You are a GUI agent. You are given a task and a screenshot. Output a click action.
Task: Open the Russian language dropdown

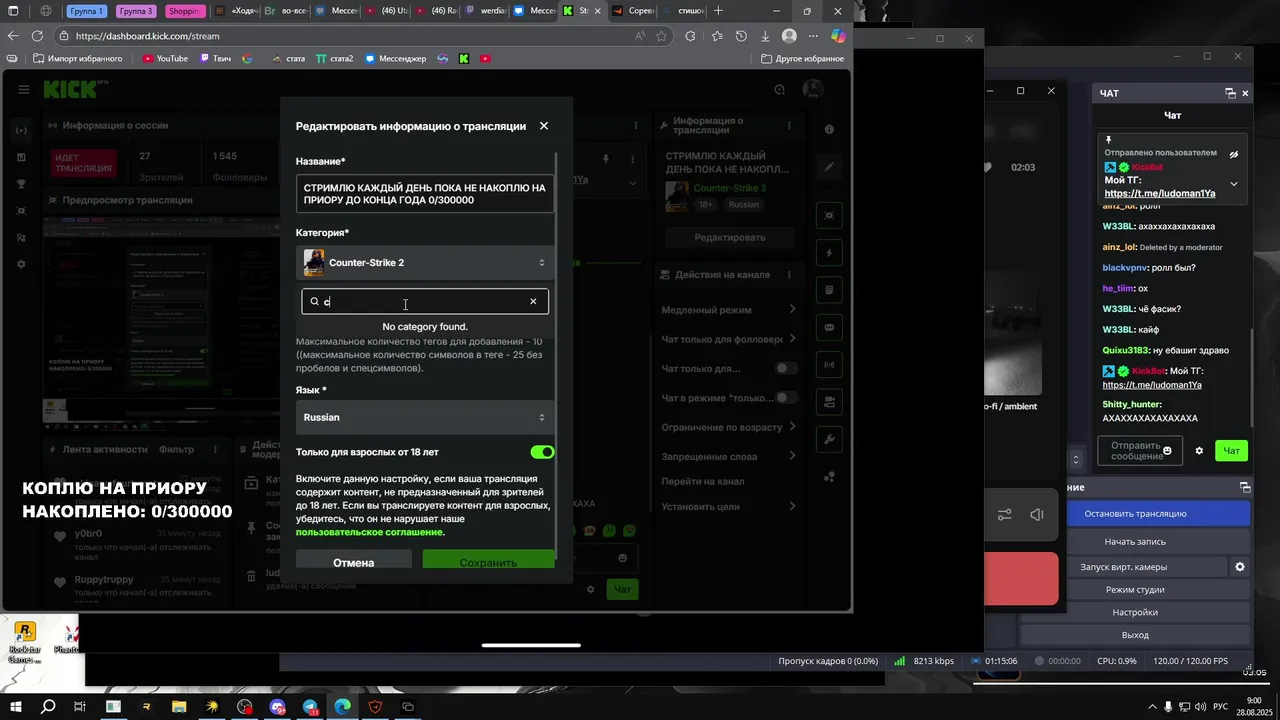[x=425, y=417]
